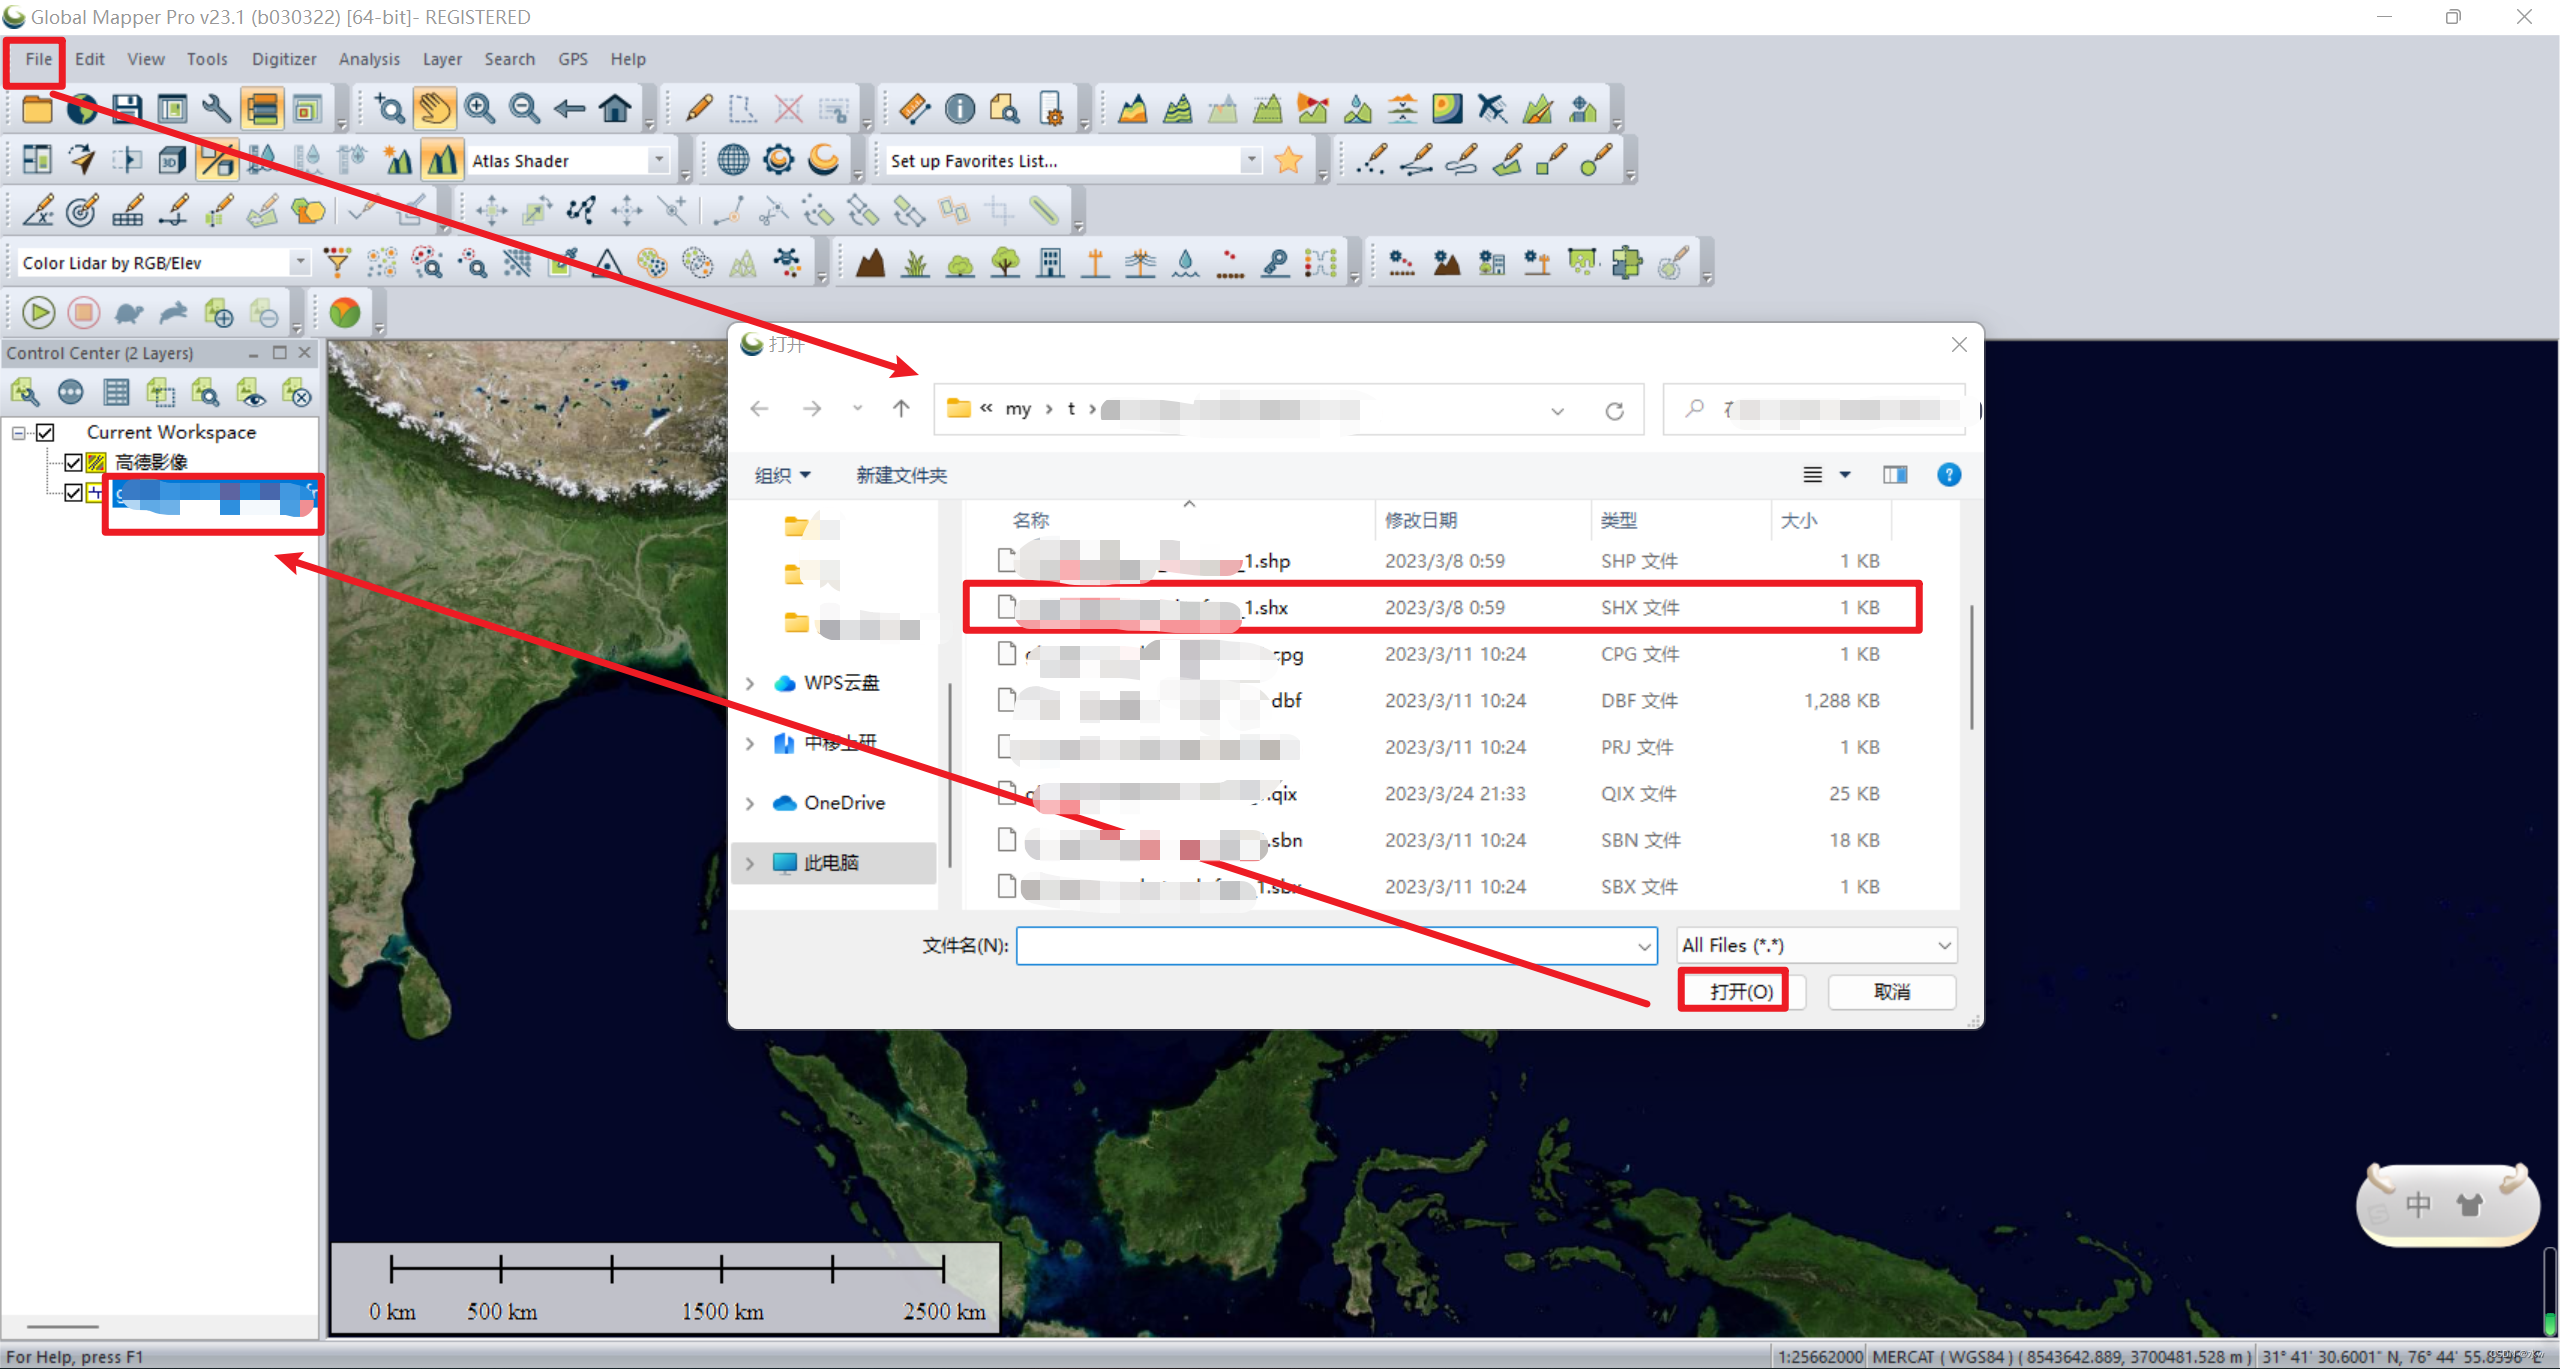The width and height of the screenshot is (2560, 1369).
Task: Click the yellow Favorites star icon
Action: pyautogui.click(x=1289, y=160)
